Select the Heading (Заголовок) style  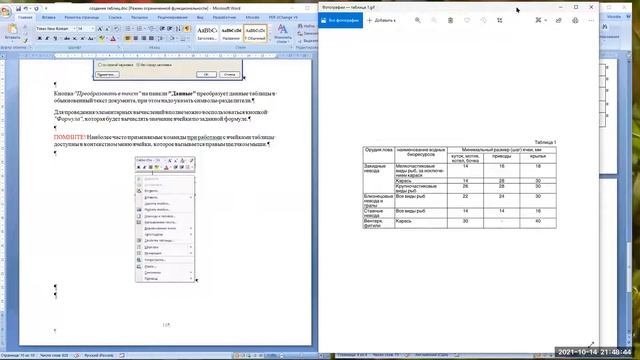(207, 33)
